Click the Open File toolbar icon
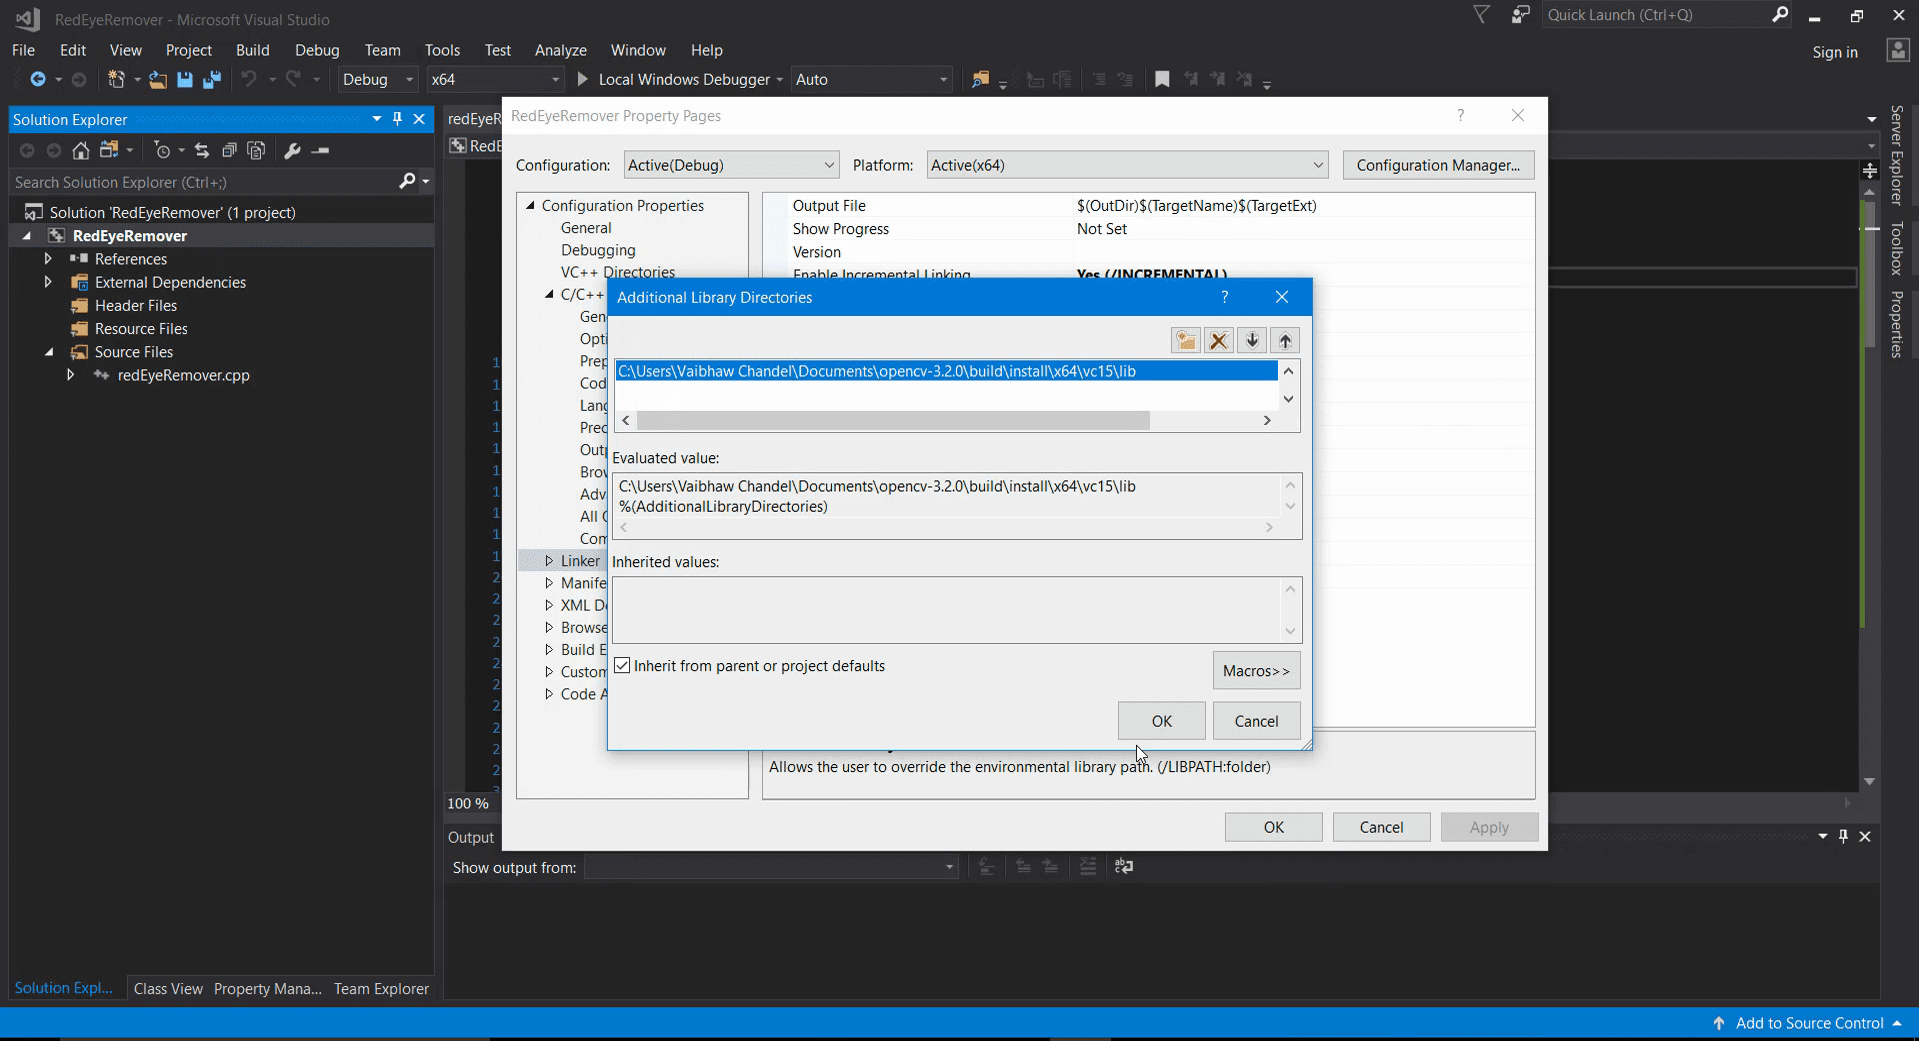Viewport: 1919px width, 1041px height. (158, 80)
